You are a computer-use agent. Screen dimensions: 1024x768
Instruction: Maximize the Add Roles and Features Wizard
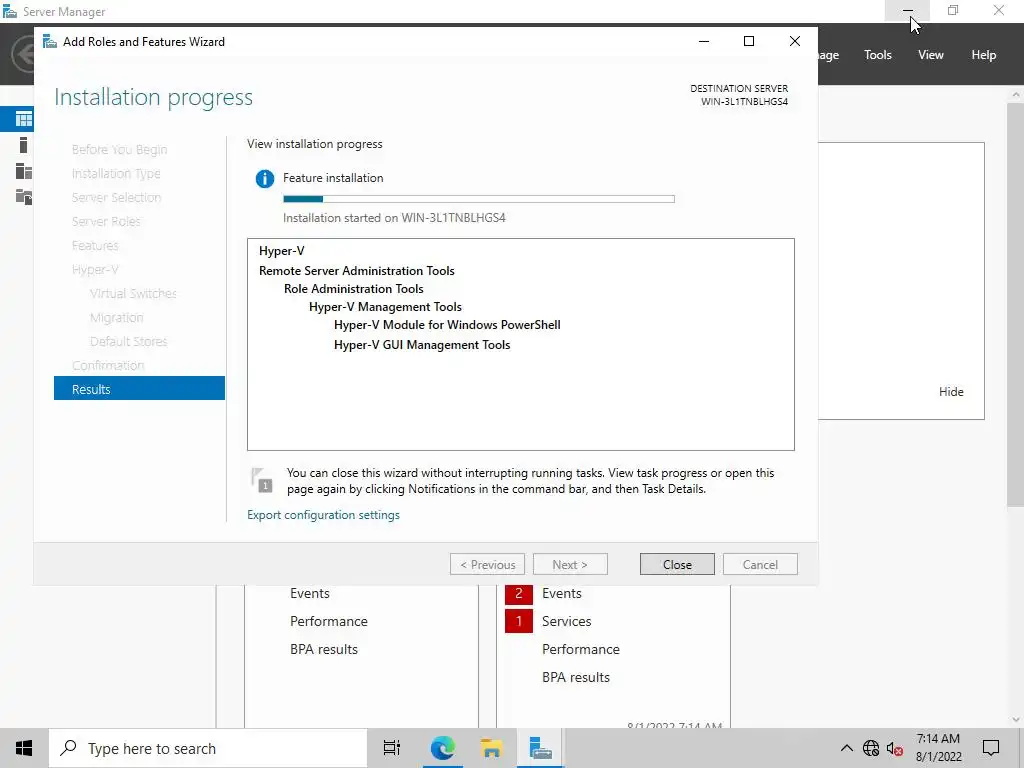pos(749,41)
